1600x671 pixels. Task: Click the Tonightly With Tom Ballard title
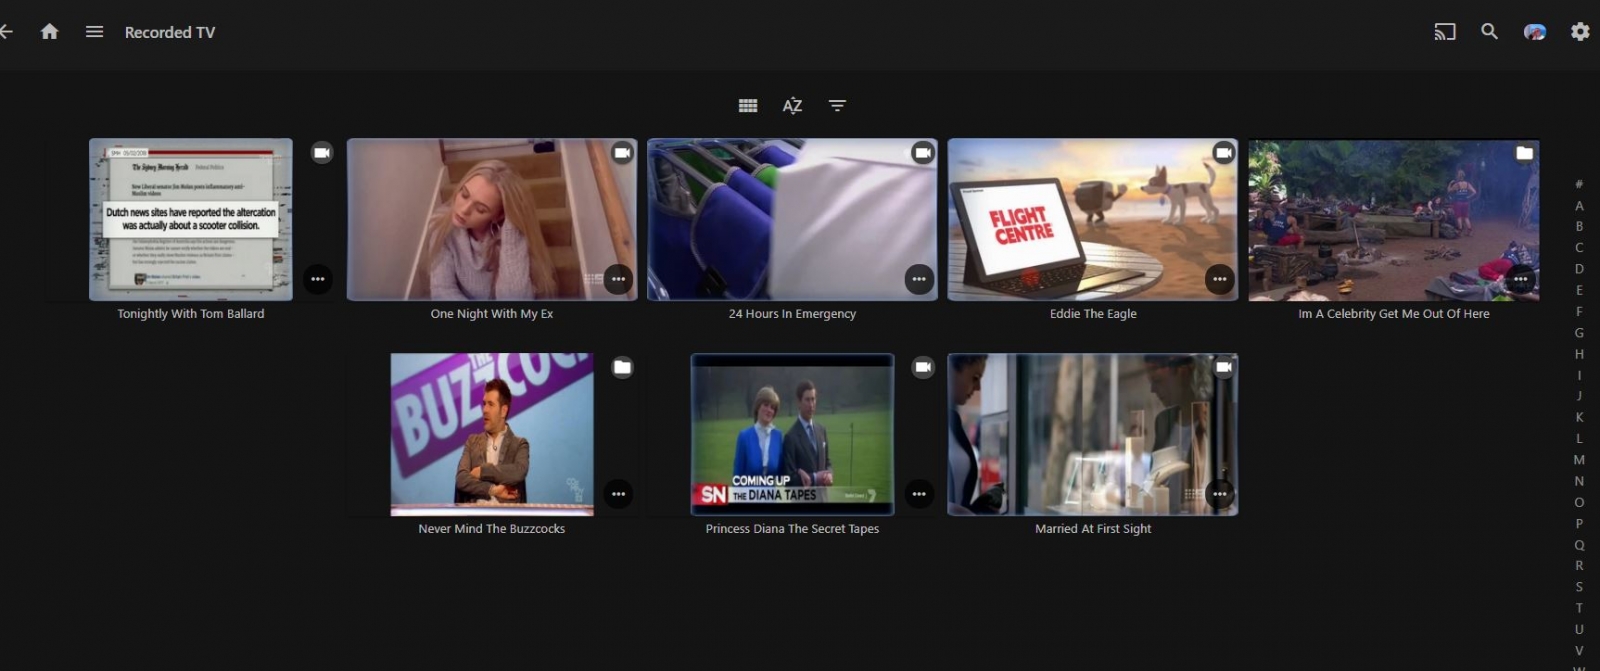click(191, 314)
